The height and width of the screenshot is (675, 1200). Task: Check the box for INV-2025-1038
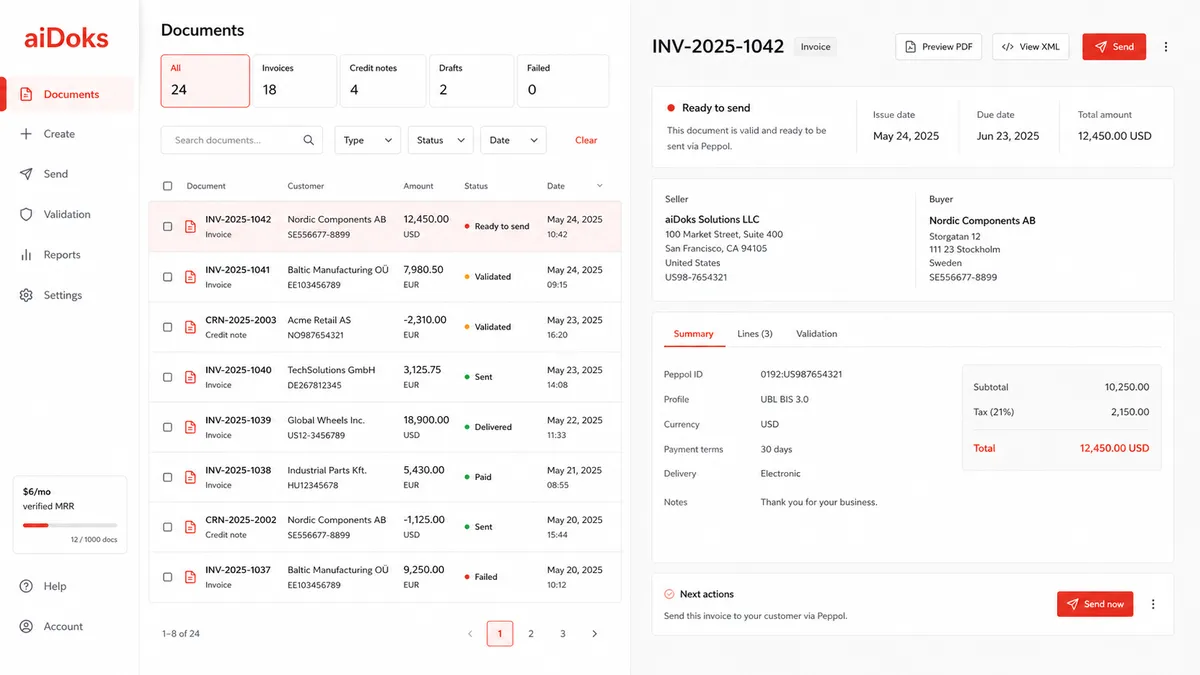(167, 477)
